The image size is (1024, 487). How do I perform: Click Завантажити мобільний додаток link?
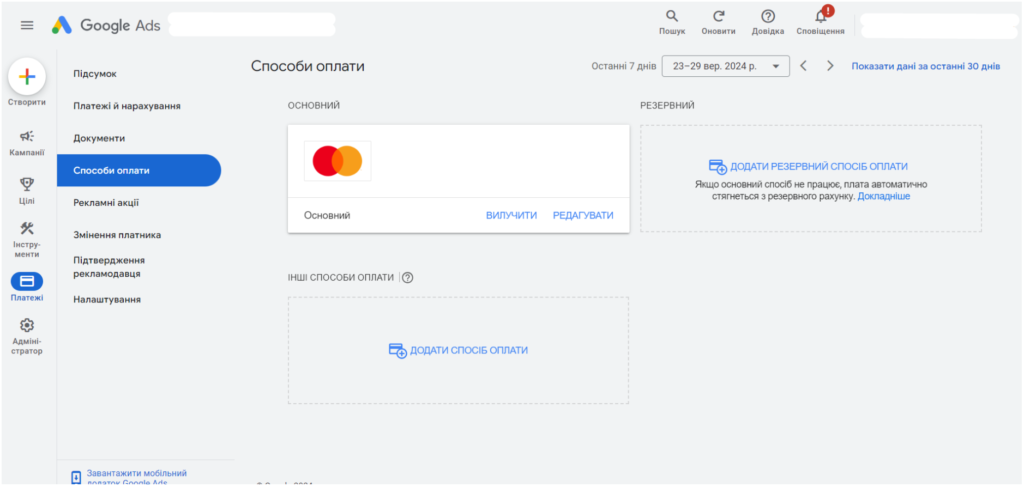[x=136, y=477]
